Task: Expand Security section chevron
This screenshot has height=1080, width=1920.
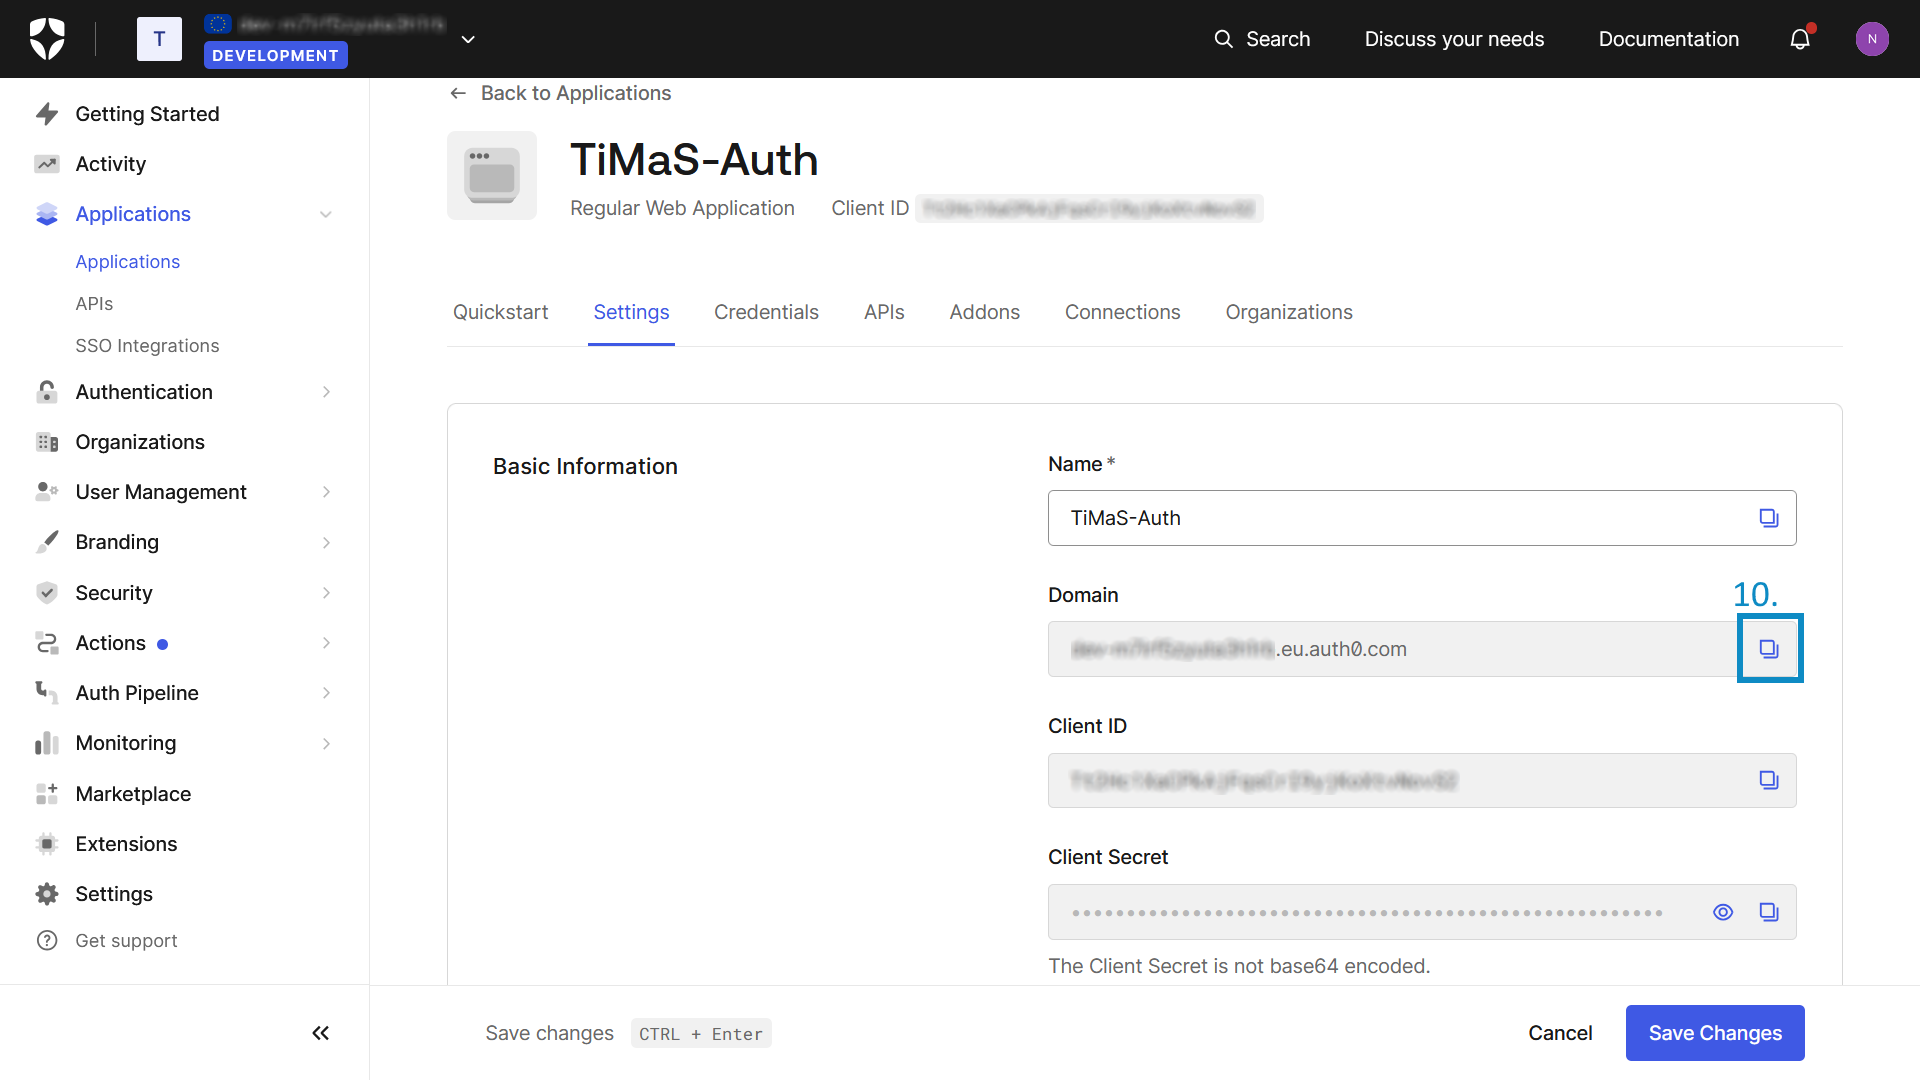Action: click(x=326, y=593)
